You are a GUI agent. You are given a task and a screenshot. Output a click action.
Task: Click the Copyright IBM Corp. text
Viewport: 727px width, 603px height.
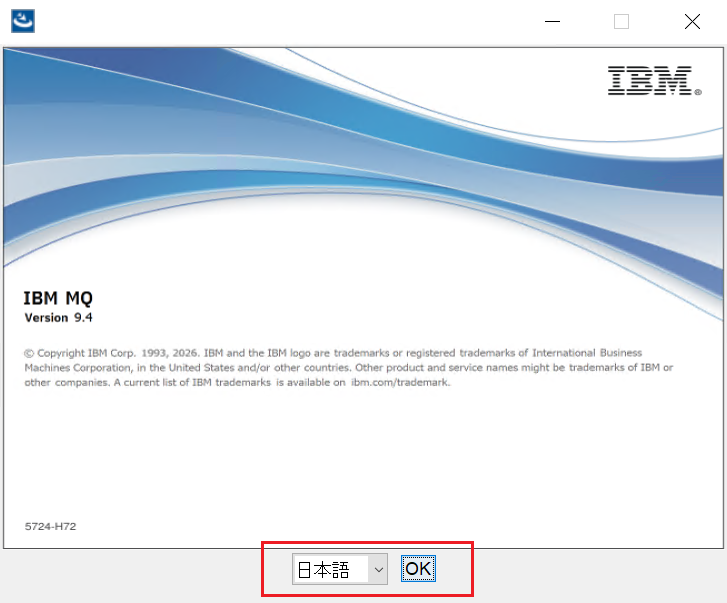86,353
